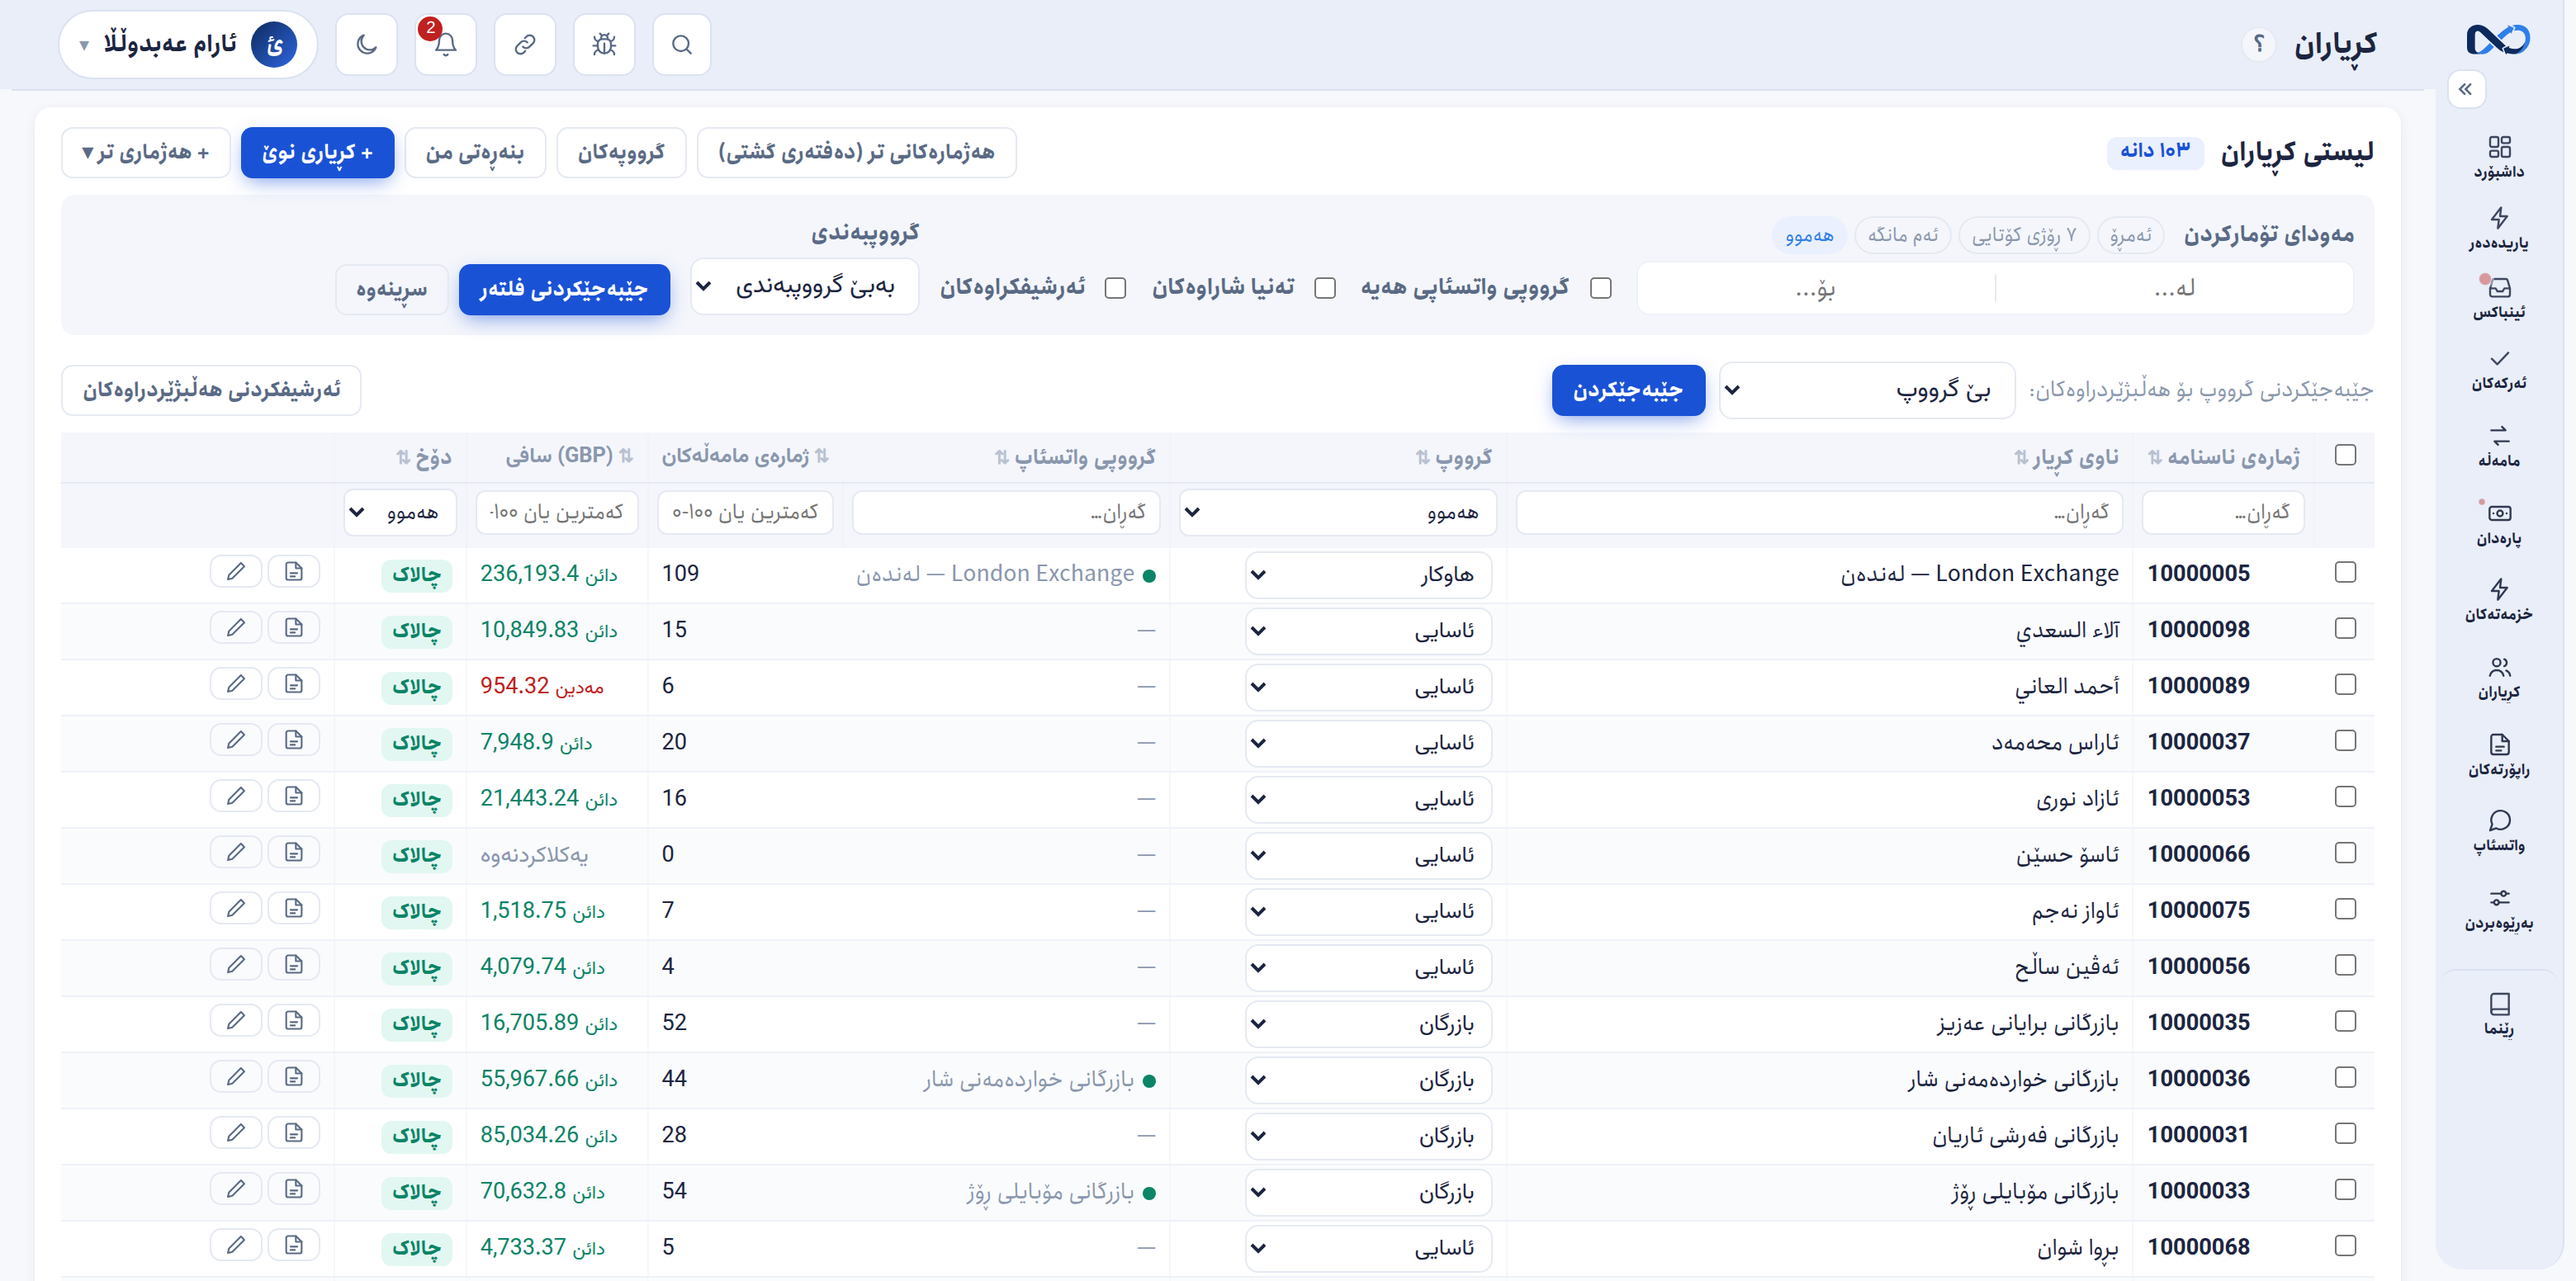Toggle dark mode moon icon
This screenshot has height=1281, width=2576.
[x=366, y=44]
